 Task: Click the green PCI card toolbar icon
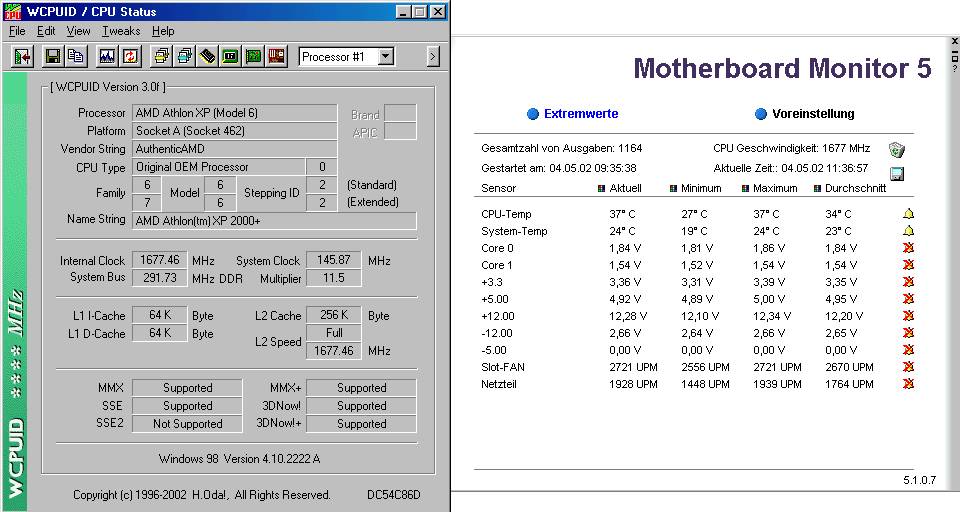pyautogui.click(x=253, y=57)
